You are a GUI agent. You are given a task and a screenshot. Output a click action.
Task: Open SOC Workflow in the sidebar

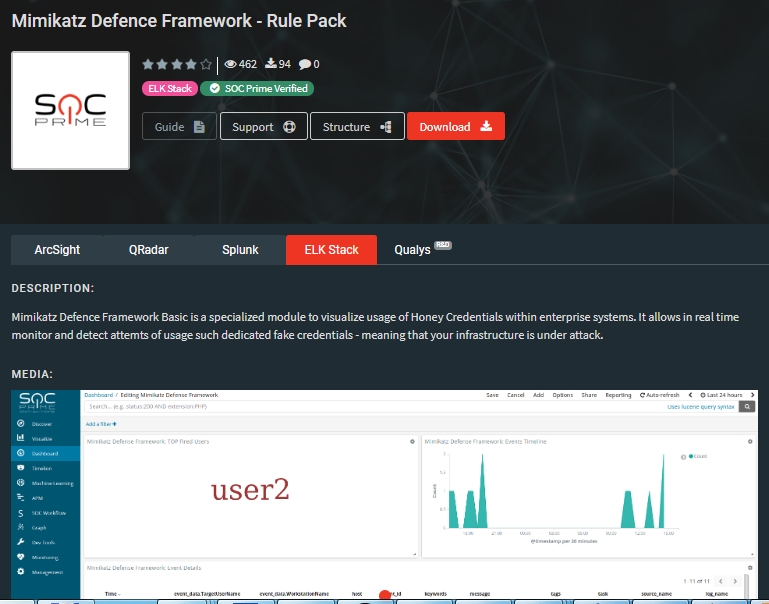(45, 513)
